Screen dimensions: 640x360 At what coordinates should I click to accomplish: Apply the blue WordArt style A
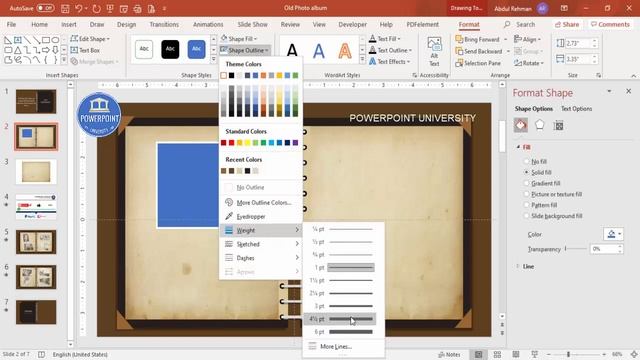pos(318,51)
